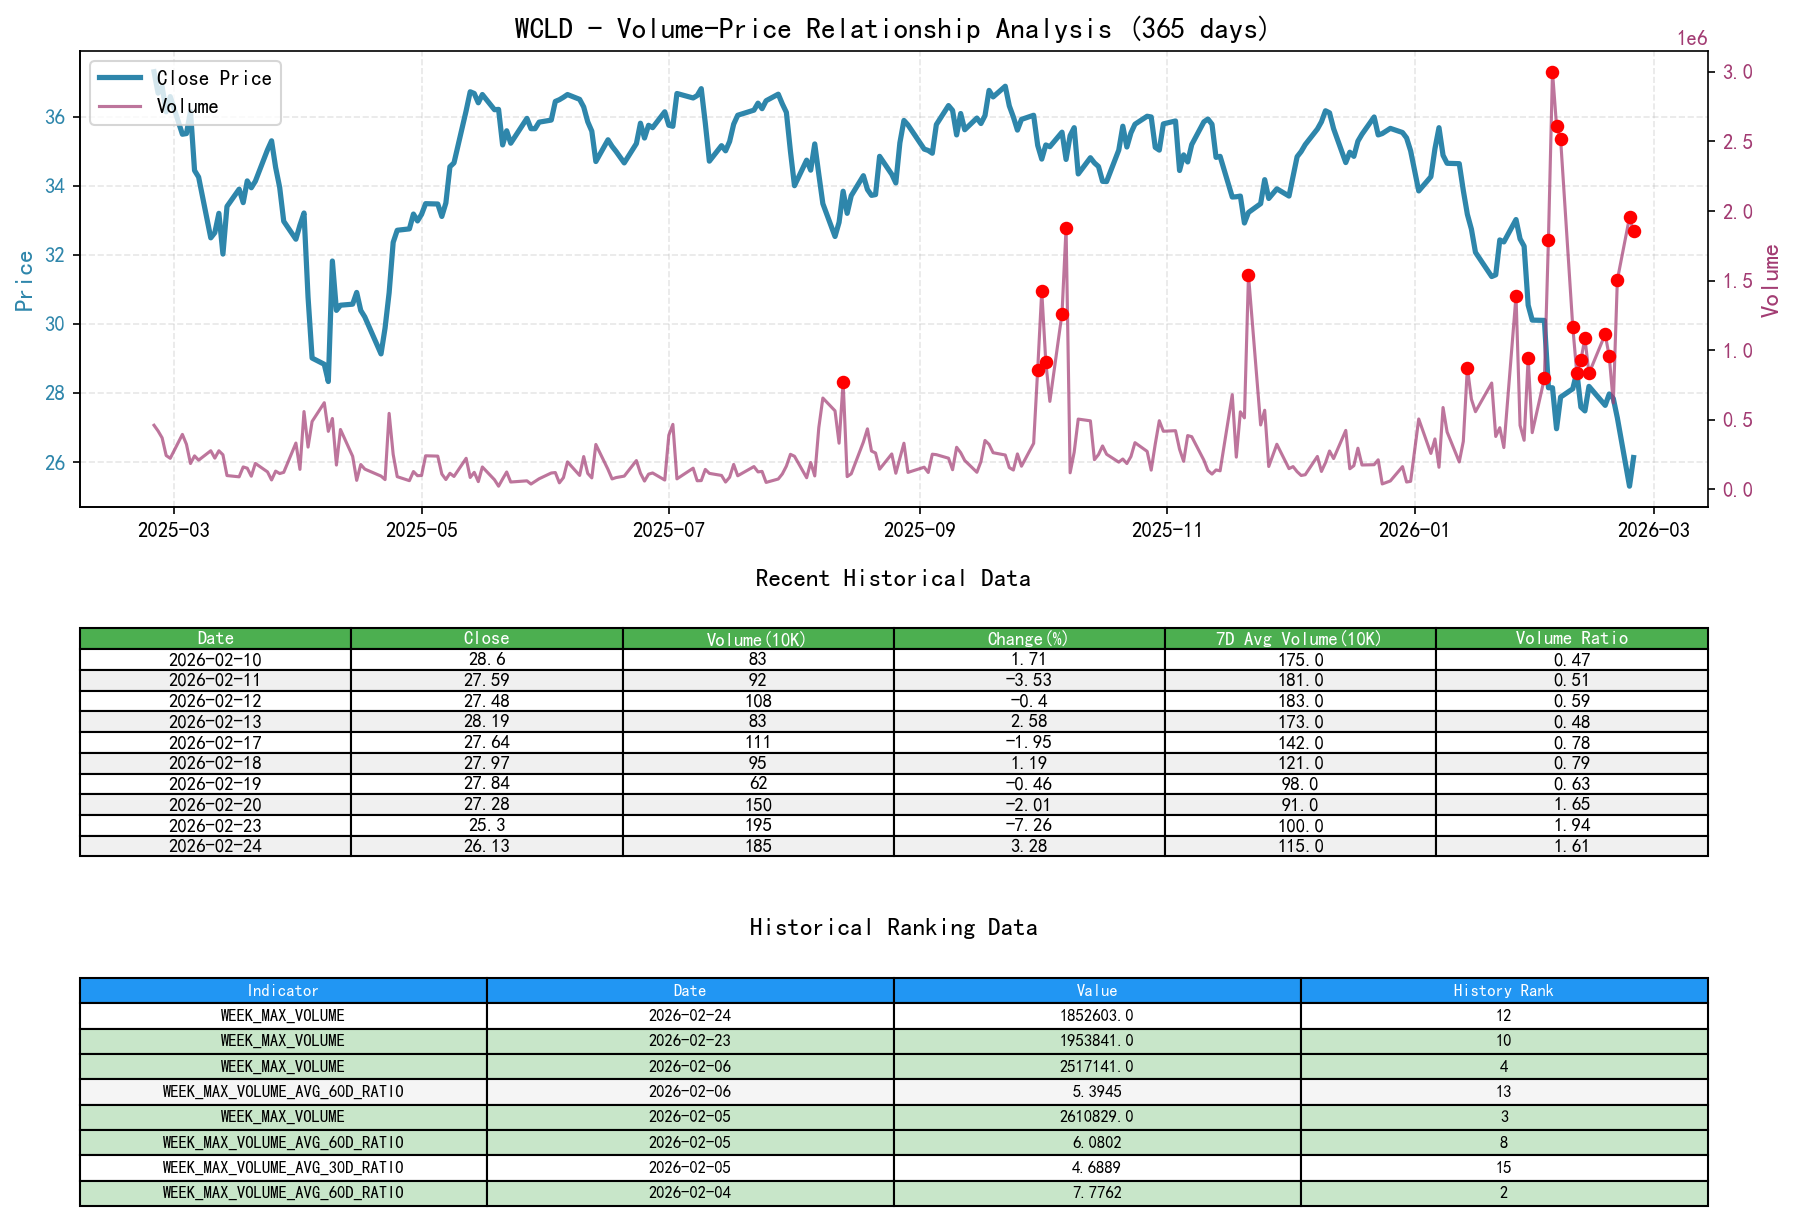
Task: Click the Volume axis label
Action: [1772, 280]
